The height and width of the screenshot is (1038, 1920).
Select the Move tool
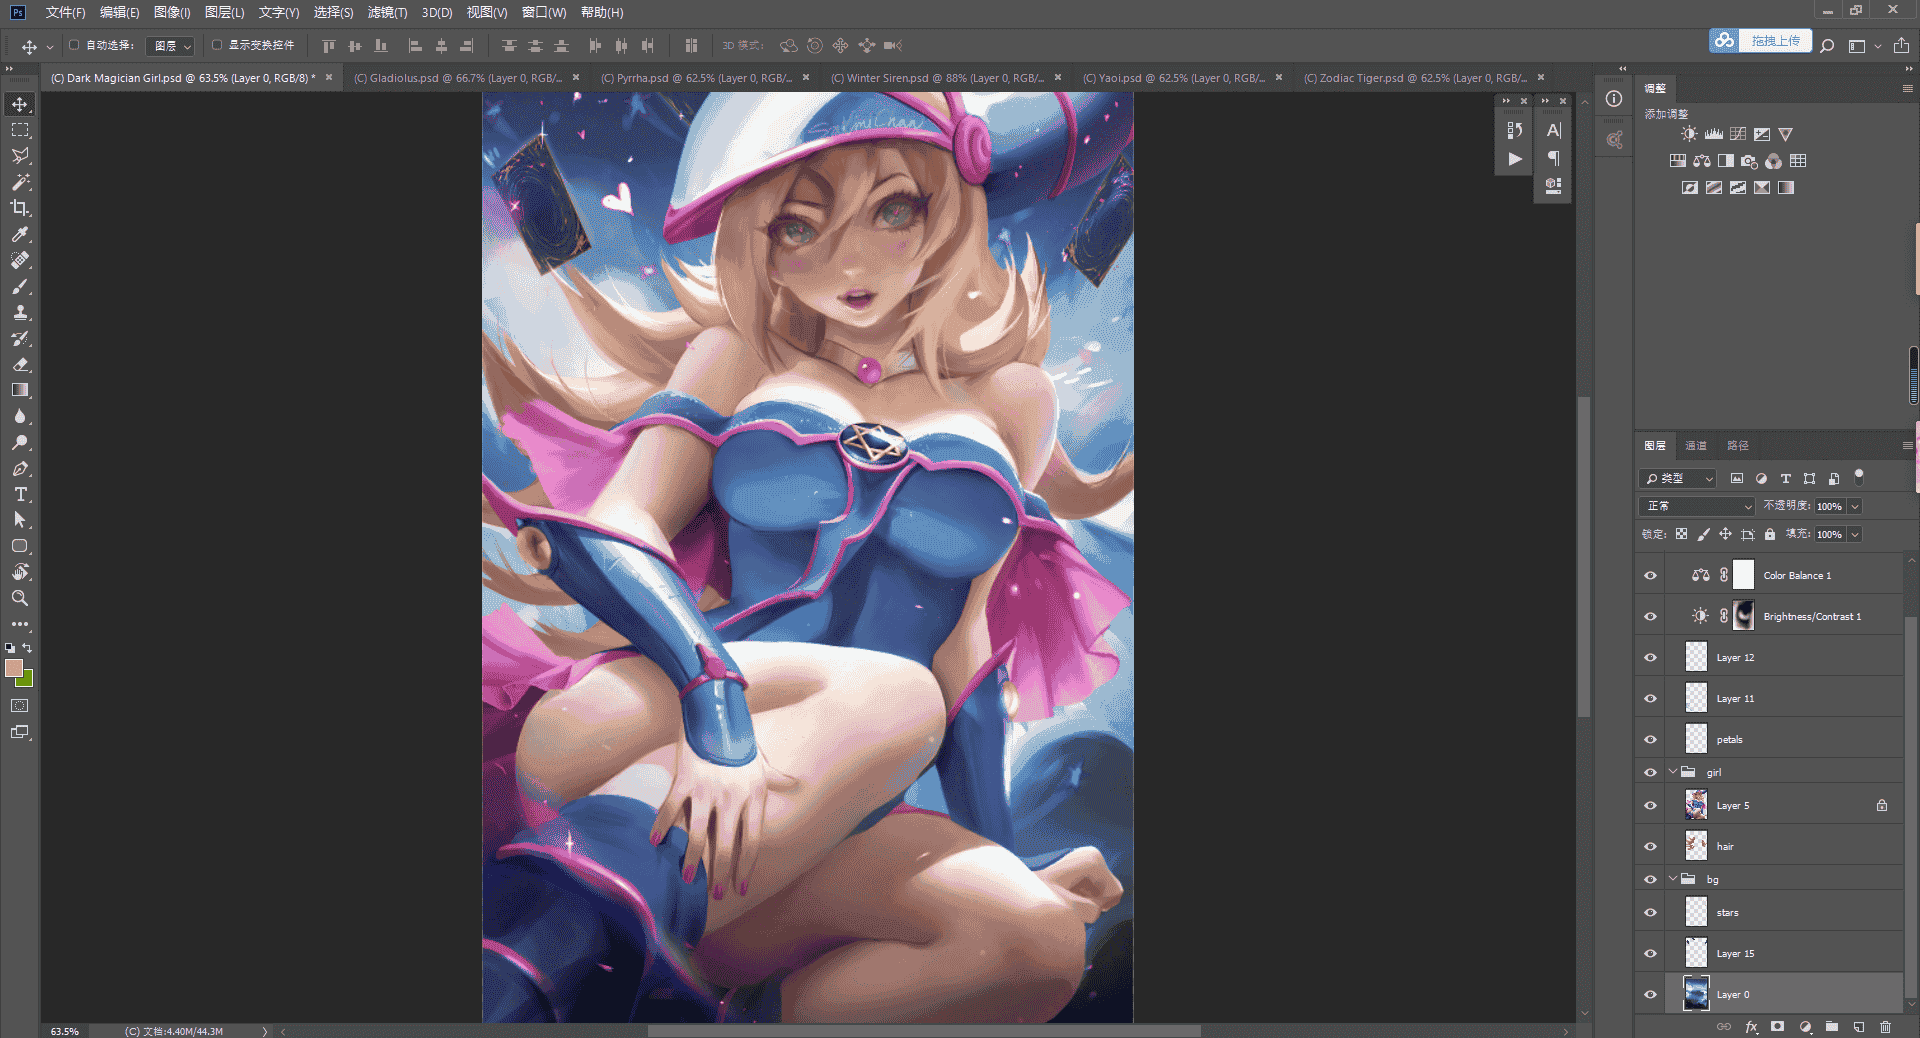tap(20, 104)
